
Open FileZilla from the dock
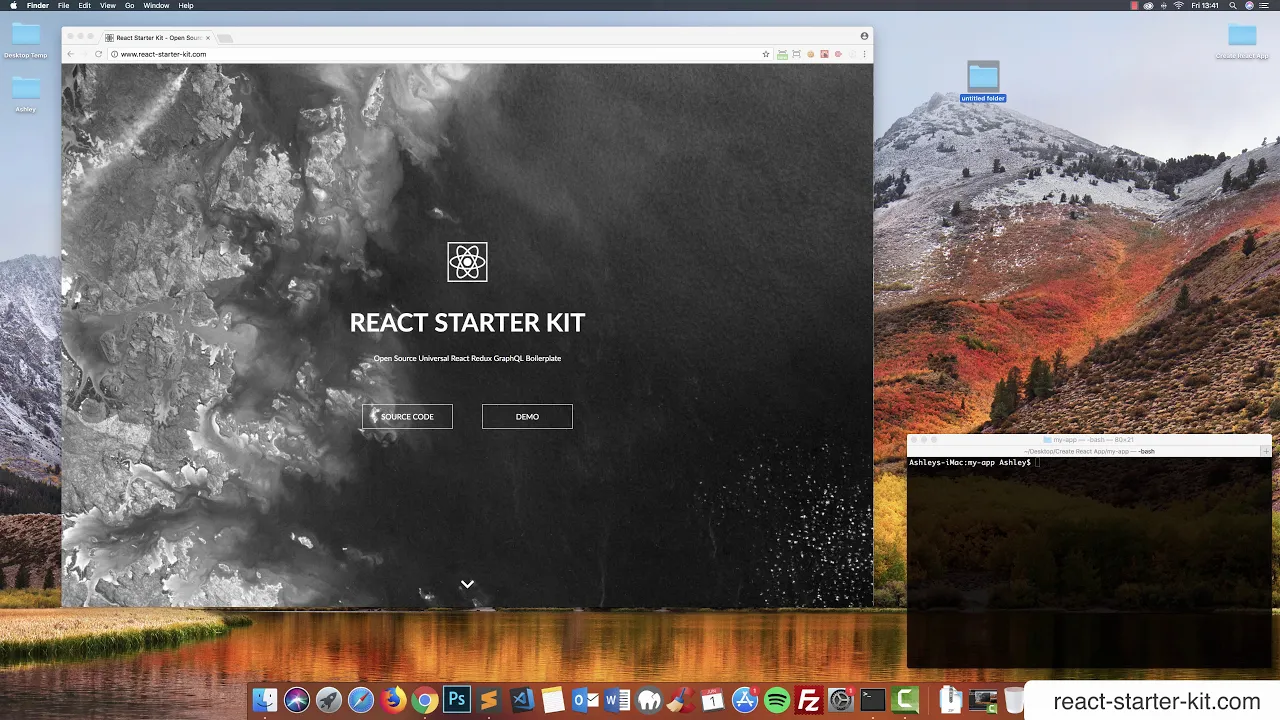809,700
